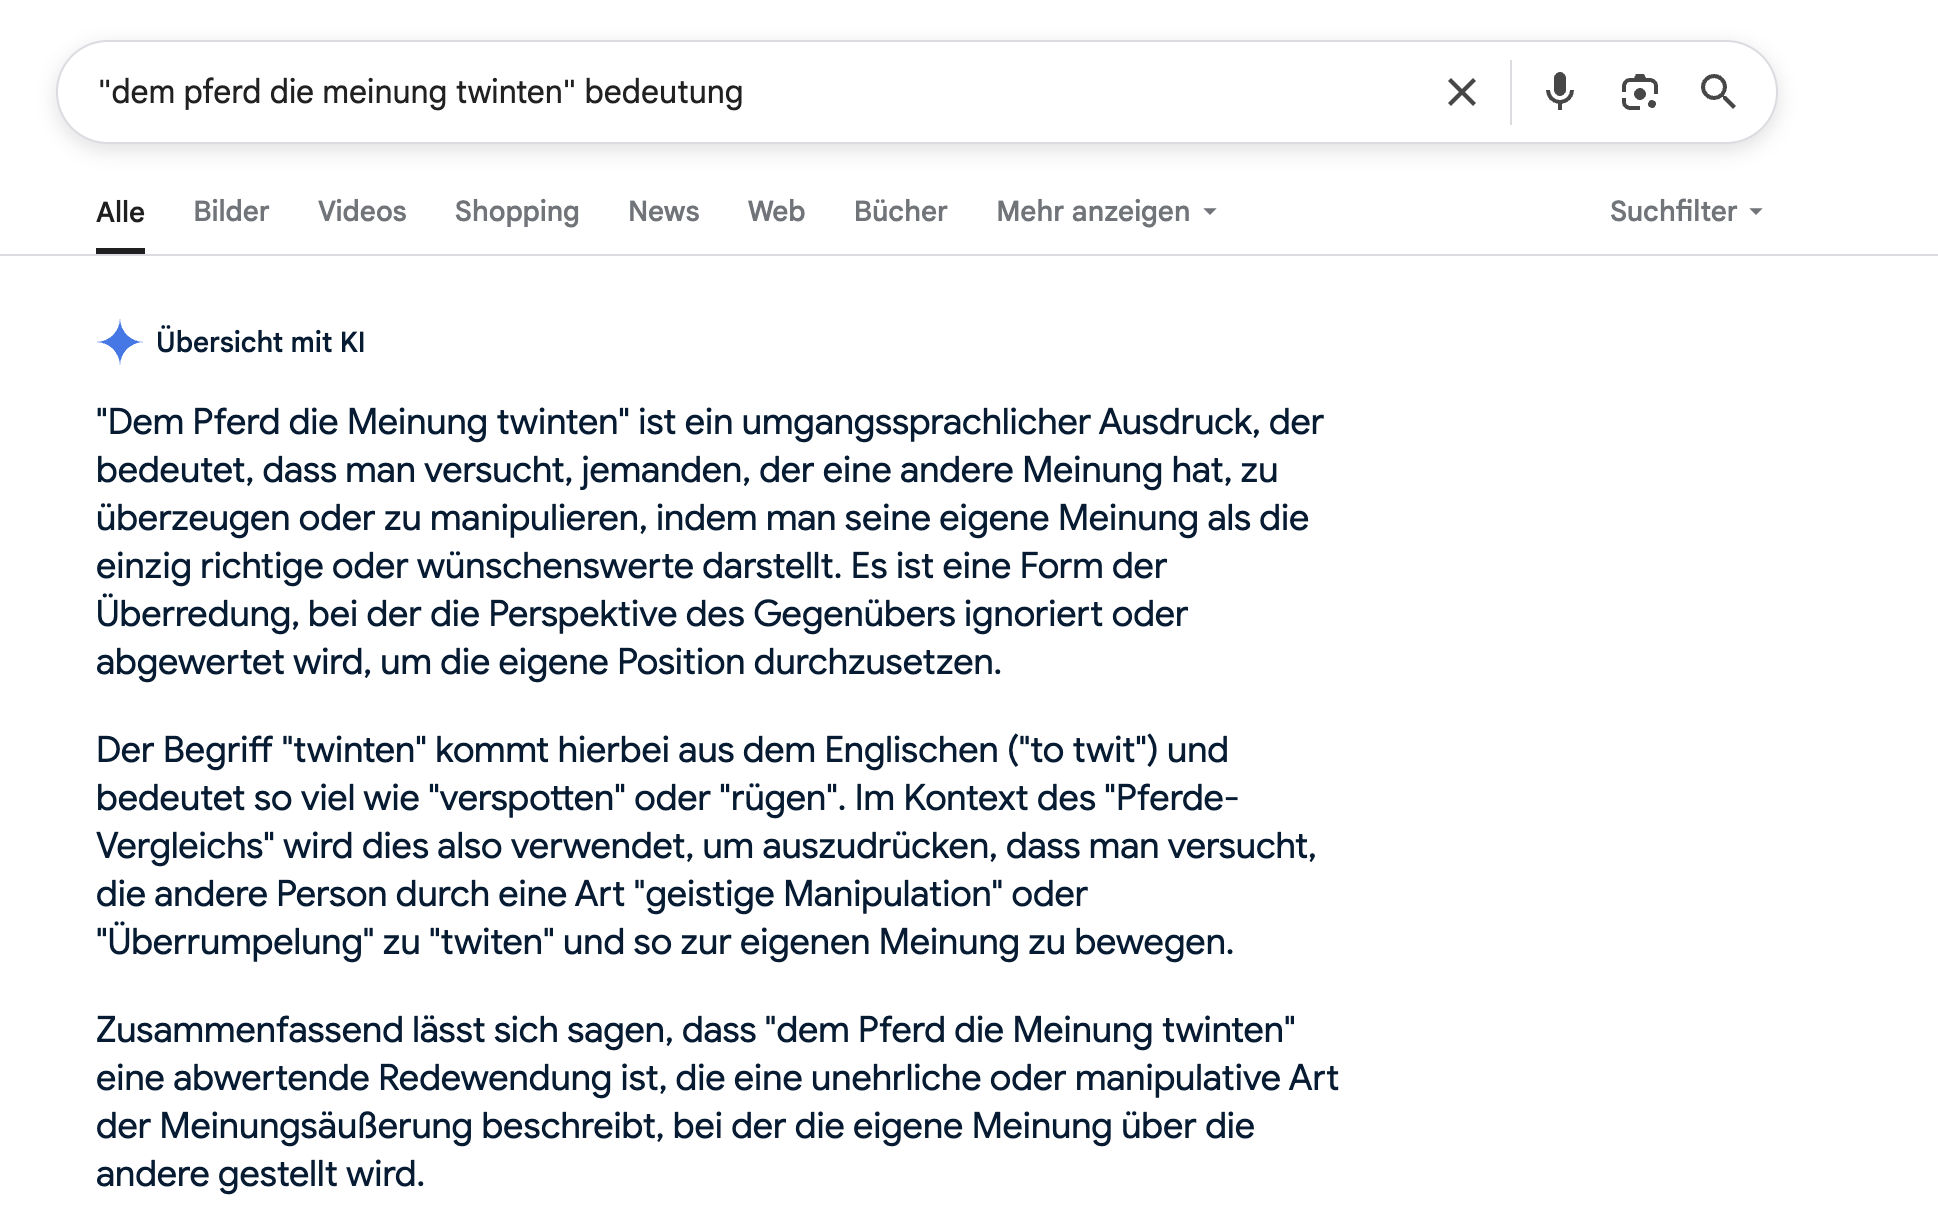Click the first AI overview paragraph
This screenshot has height=1226, width=1938.
[x=710, y=542]
